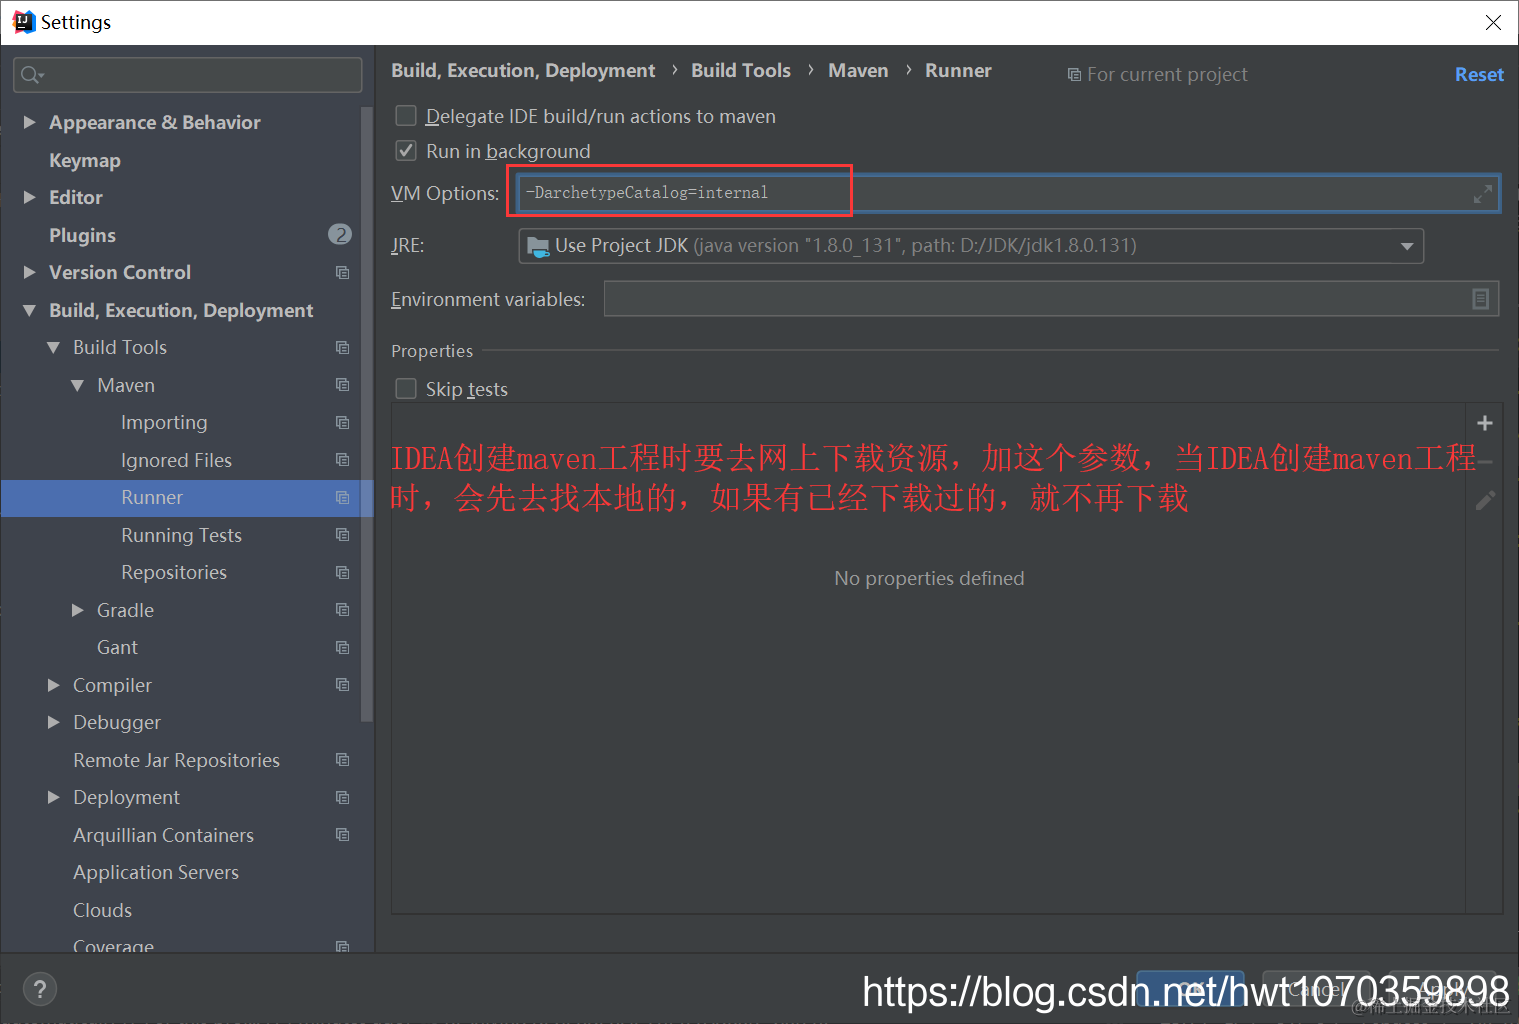The width and height of the screenshot is (1519, 1024).
Task: Click the project-level icon next to Build Tools
Action: [342, 347]
